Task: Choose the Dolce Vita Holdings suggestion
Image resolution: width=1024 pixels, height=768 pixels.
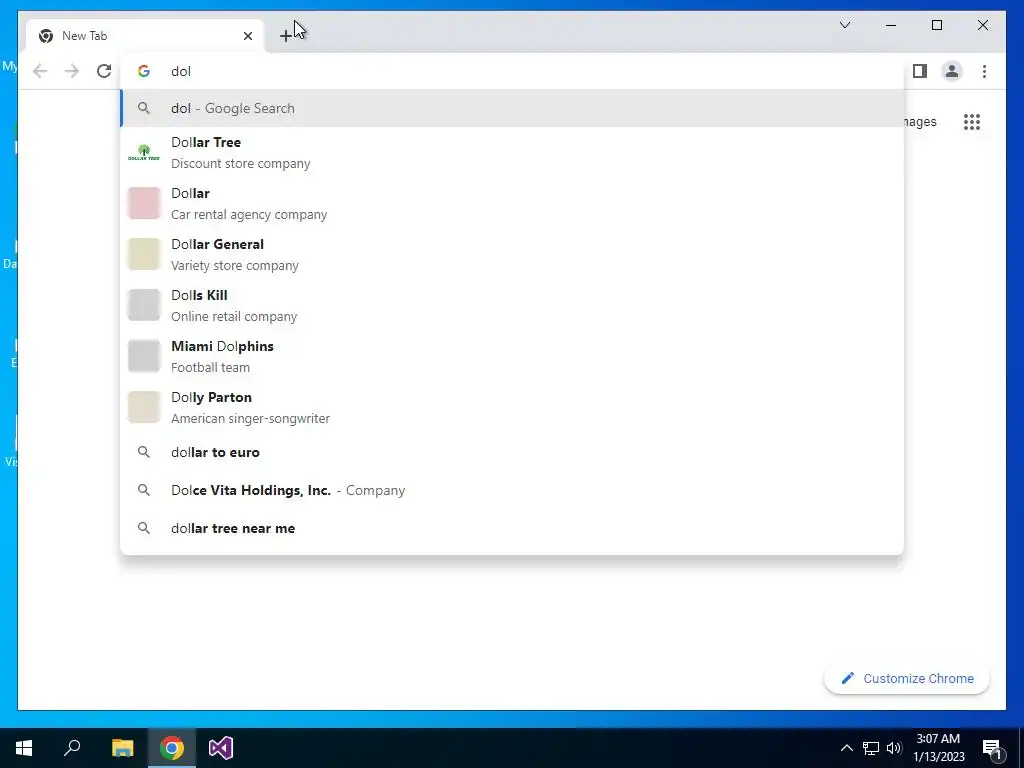Action: (512, 490)
